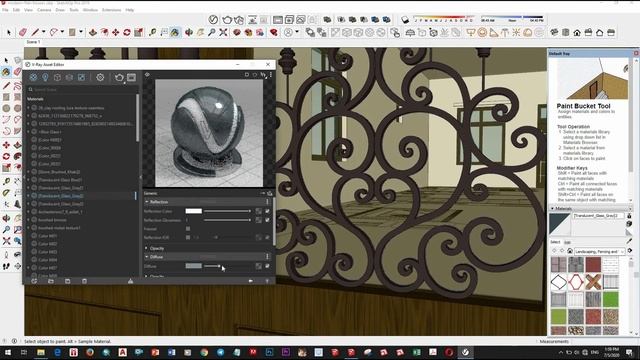
Task: Click the Reflection Glossiness slider
Action: (227, 220)
